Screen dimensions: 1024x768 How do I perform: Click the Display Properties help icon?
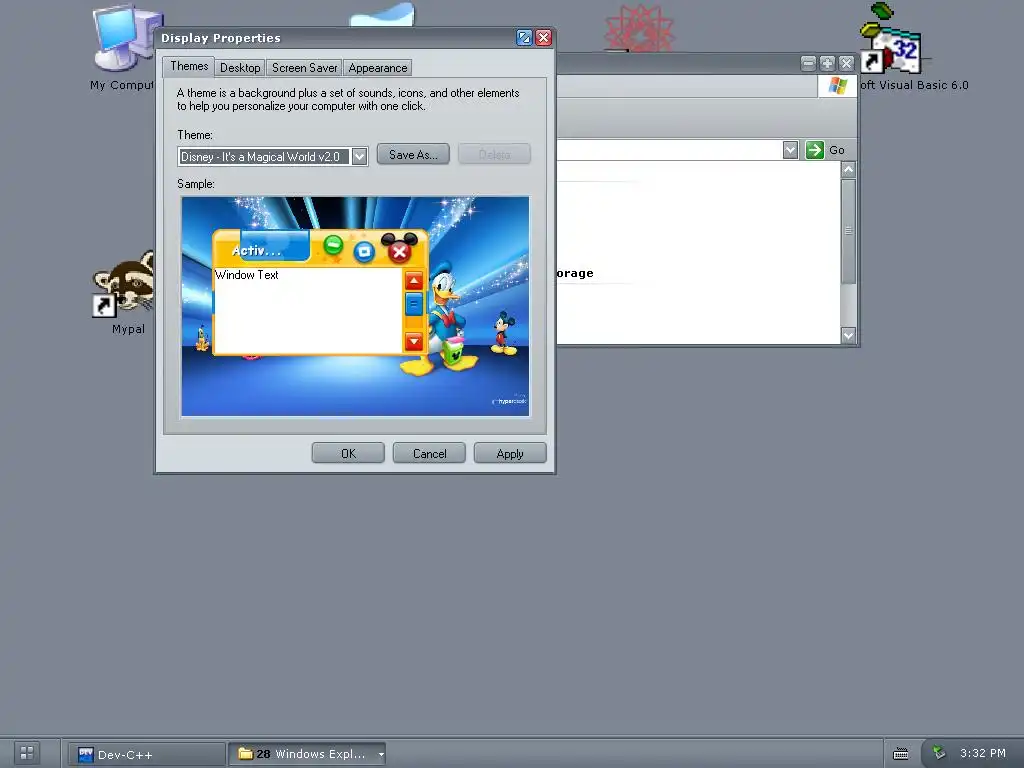coord(524,38)
